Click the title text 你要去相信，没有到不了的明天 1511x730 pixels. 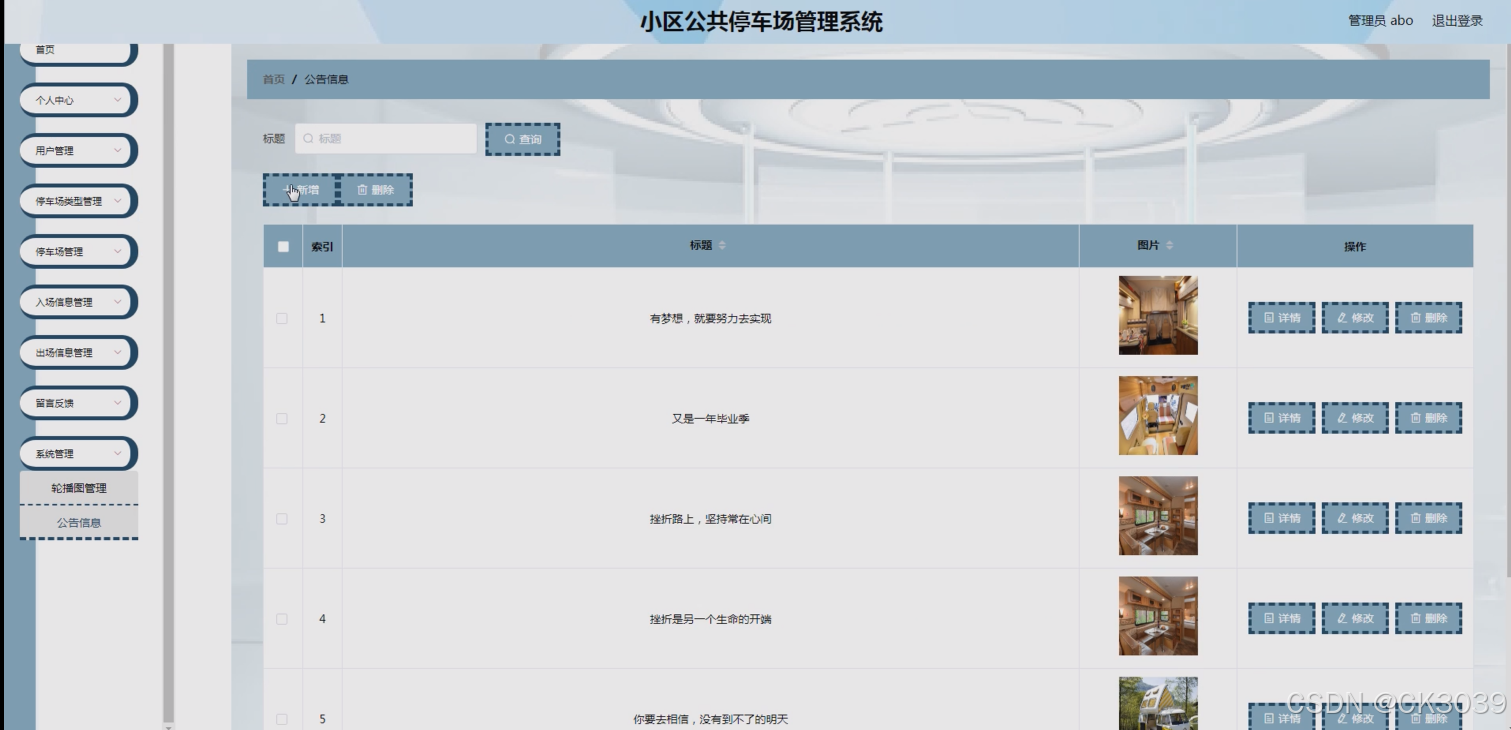coord(710,719)
